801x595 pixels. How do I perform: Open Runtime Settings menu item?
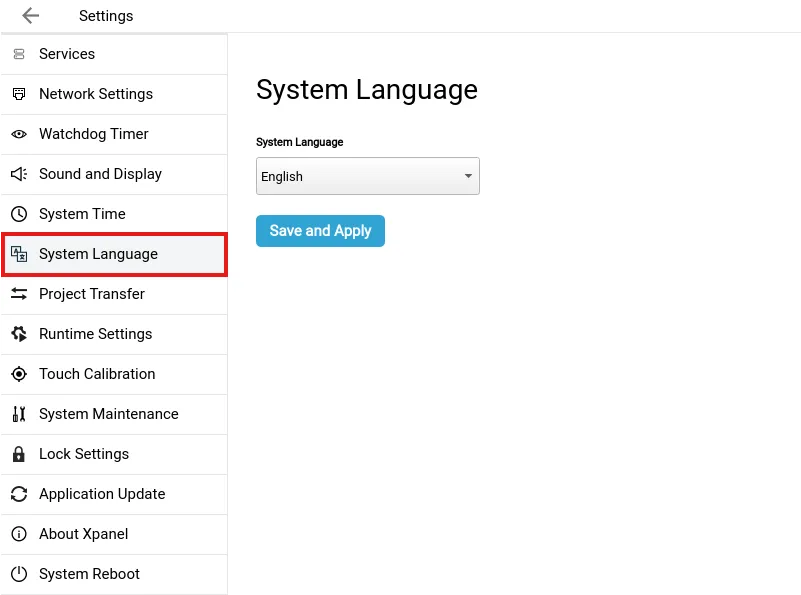coord(95,334)
